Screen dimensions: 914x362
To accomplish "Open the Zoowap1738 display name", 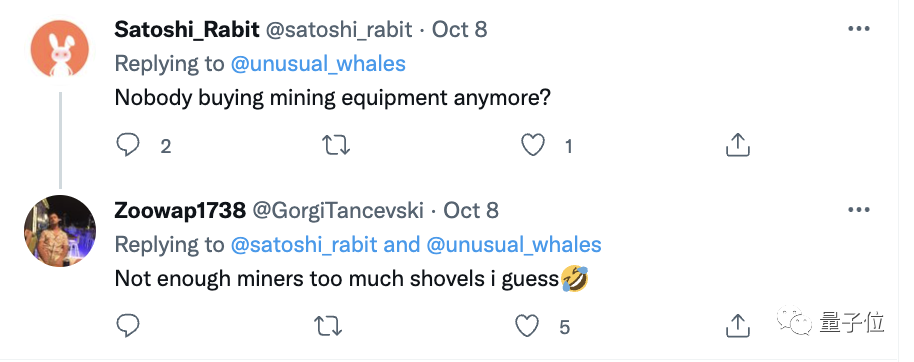I will [x=180, y=210].
